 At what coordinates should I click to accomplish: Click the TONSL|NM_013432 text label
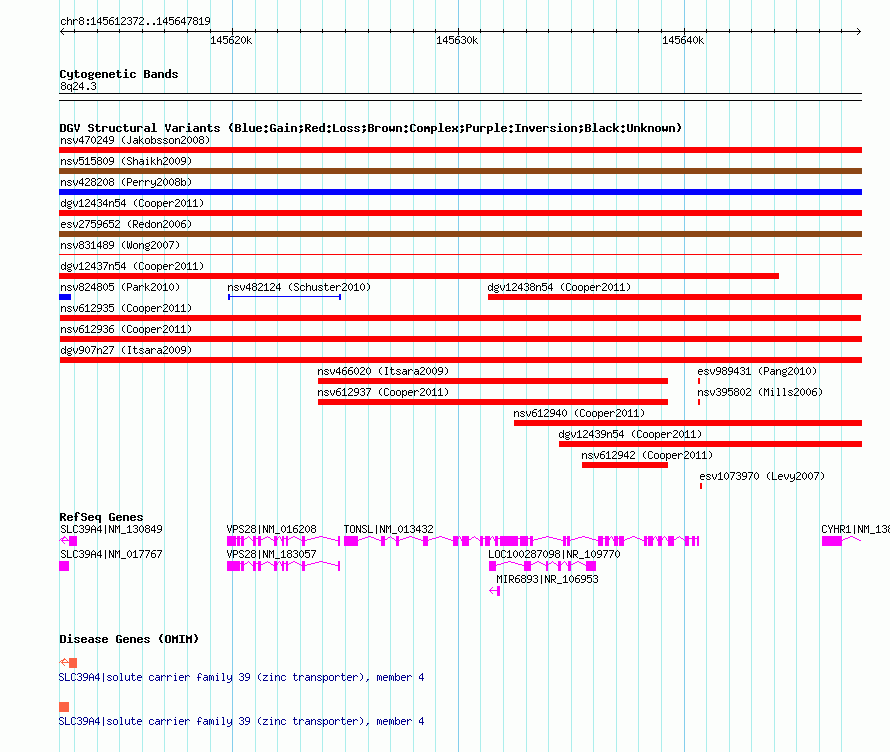[389, 529]
